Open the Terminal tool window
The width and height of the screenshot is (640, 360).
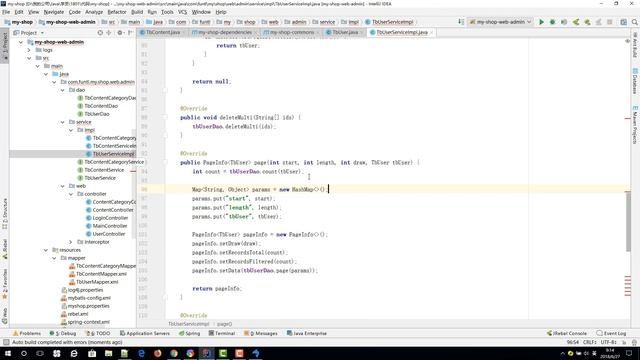click(222, 333)
